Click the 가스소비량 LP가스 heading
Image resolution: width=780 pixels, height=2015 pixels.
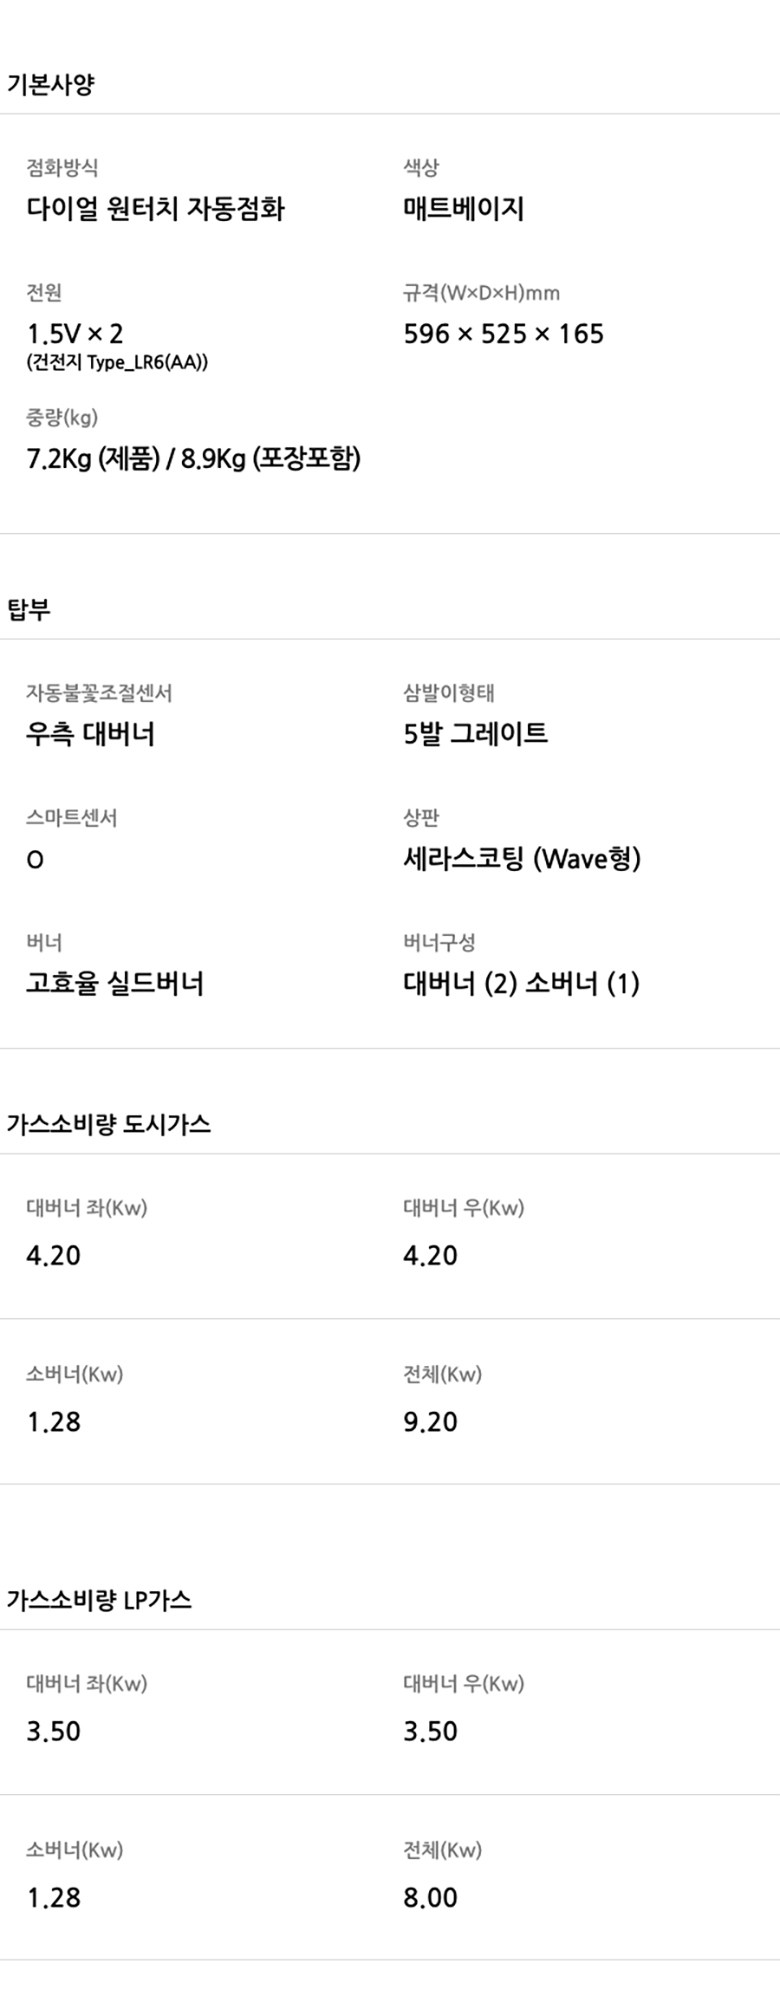(99, 1600)
